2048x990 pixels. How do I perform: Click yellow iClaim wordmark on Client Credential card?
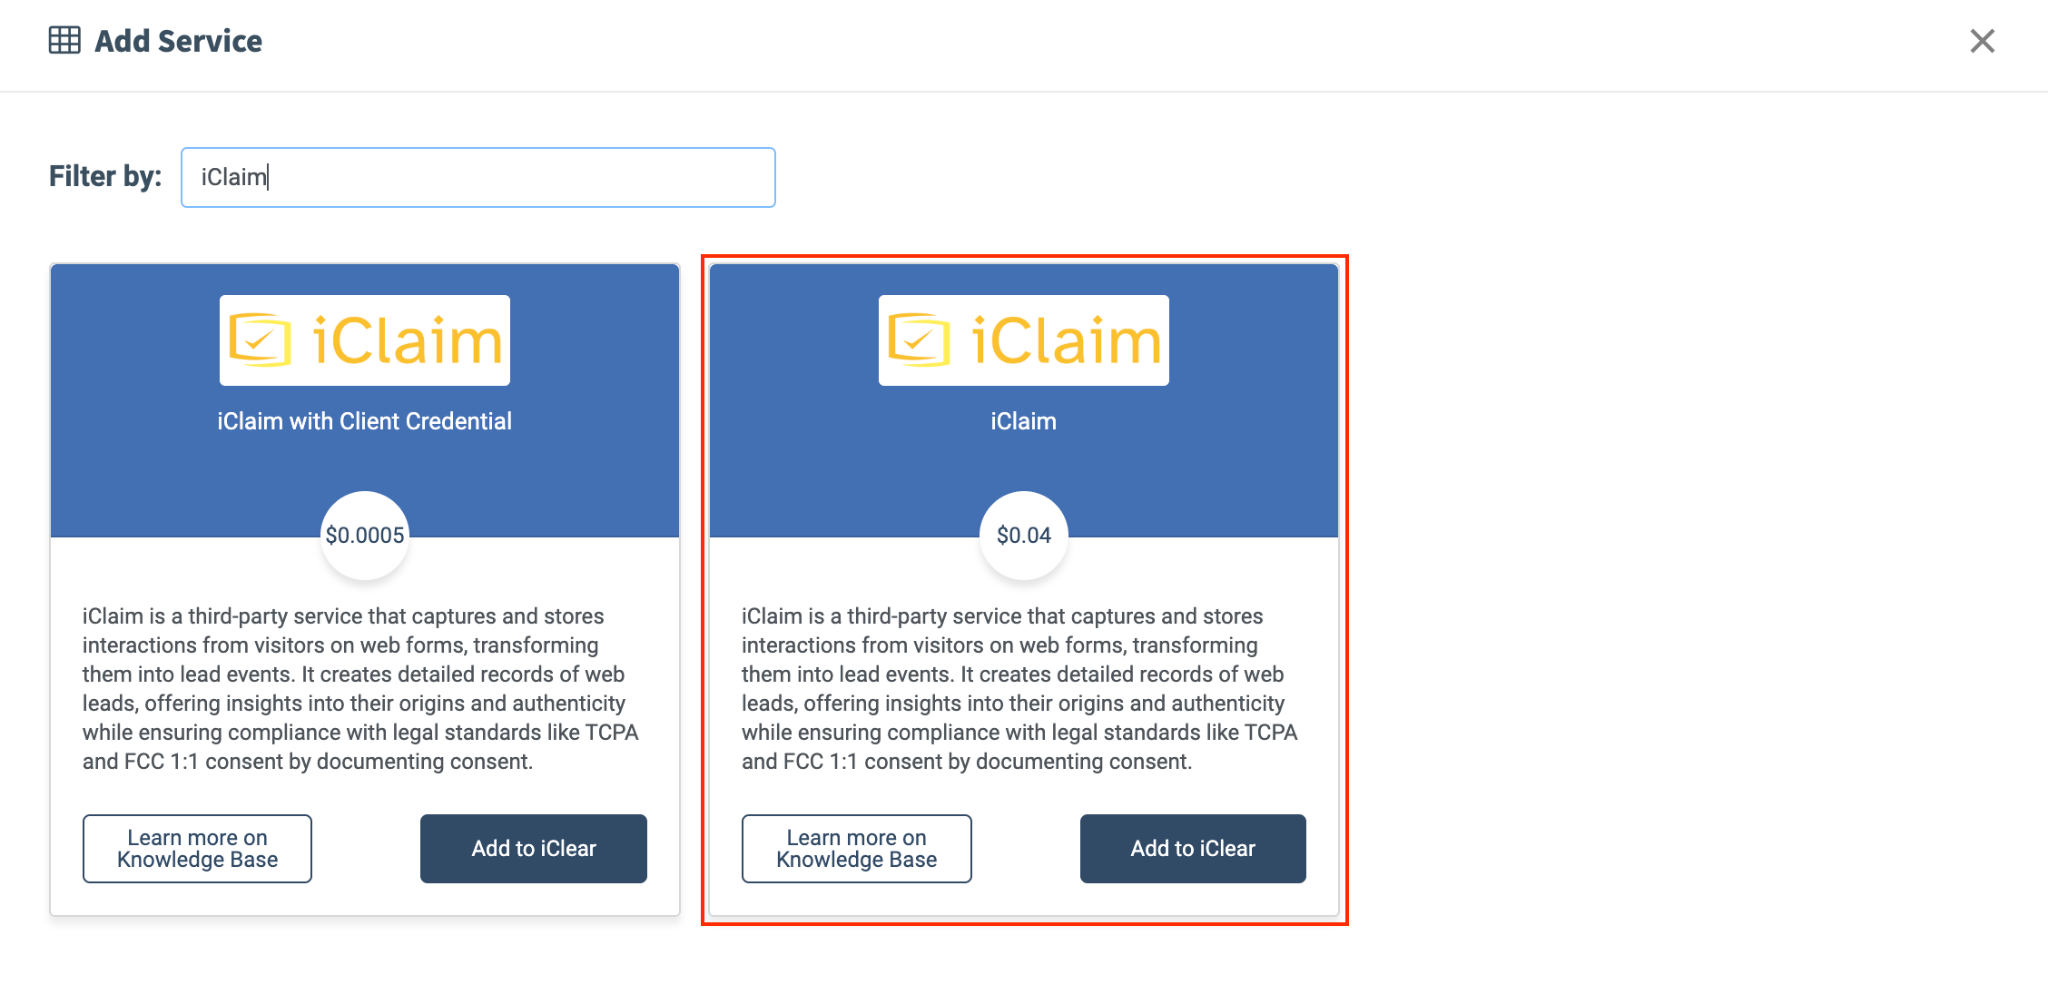(x=407, y=340)
